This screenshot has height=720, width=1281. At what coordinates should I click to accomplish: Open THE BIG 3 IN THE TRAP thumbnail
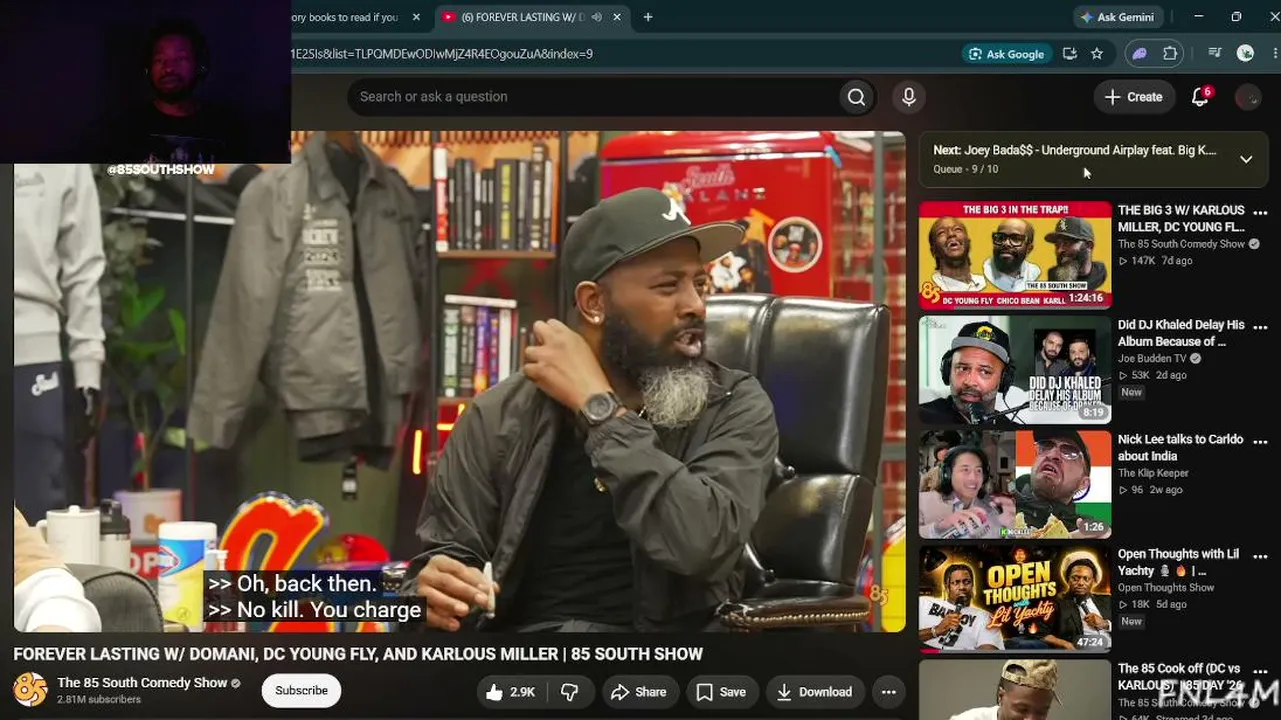(x=1015, y=255)
